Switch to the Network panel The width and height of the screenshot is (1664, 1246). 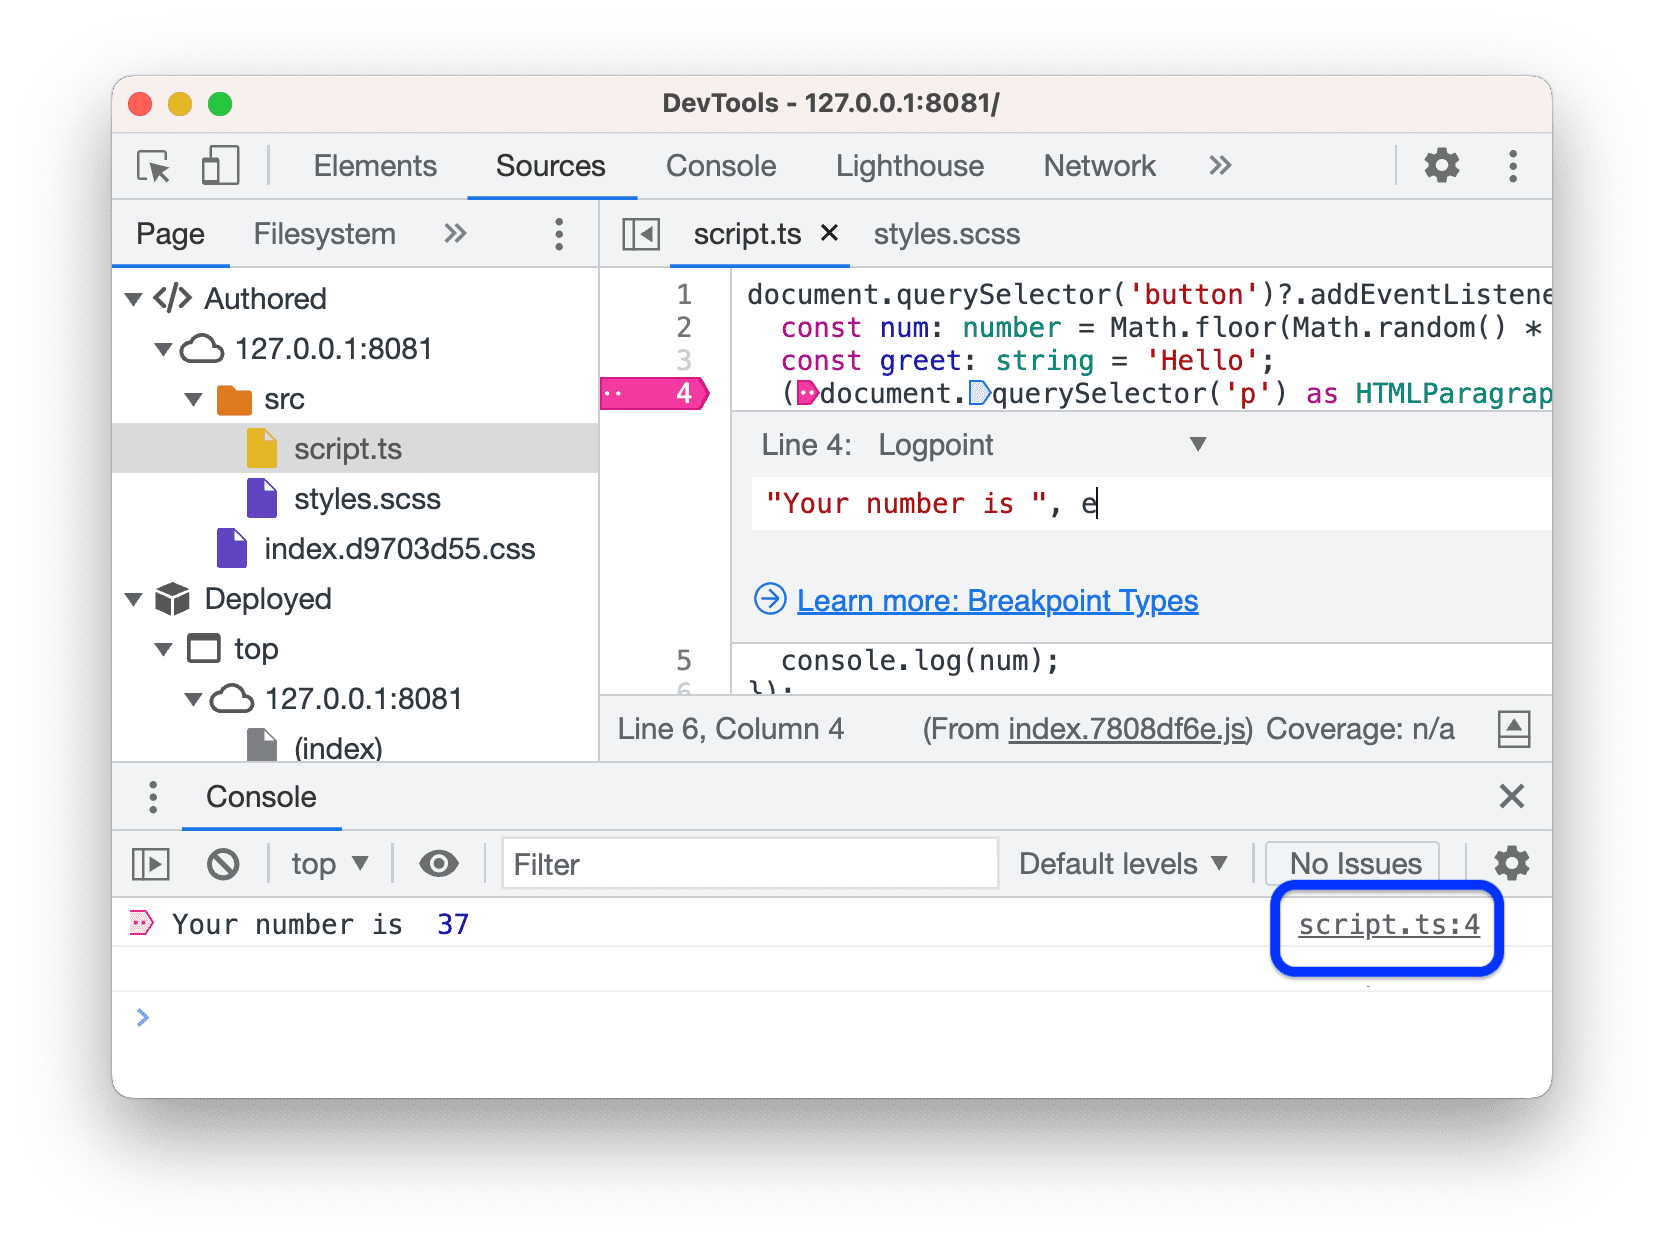(x=1099, y=166)
